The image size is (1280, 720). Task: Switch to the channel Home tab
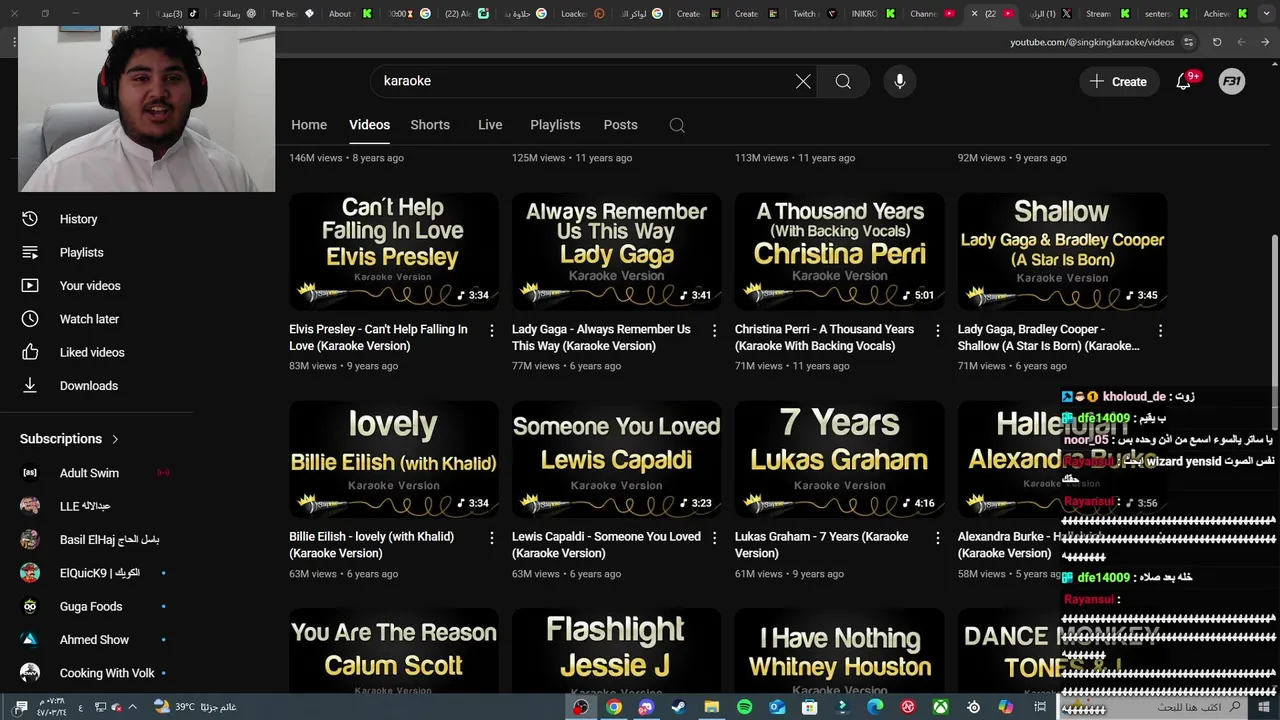309,125
